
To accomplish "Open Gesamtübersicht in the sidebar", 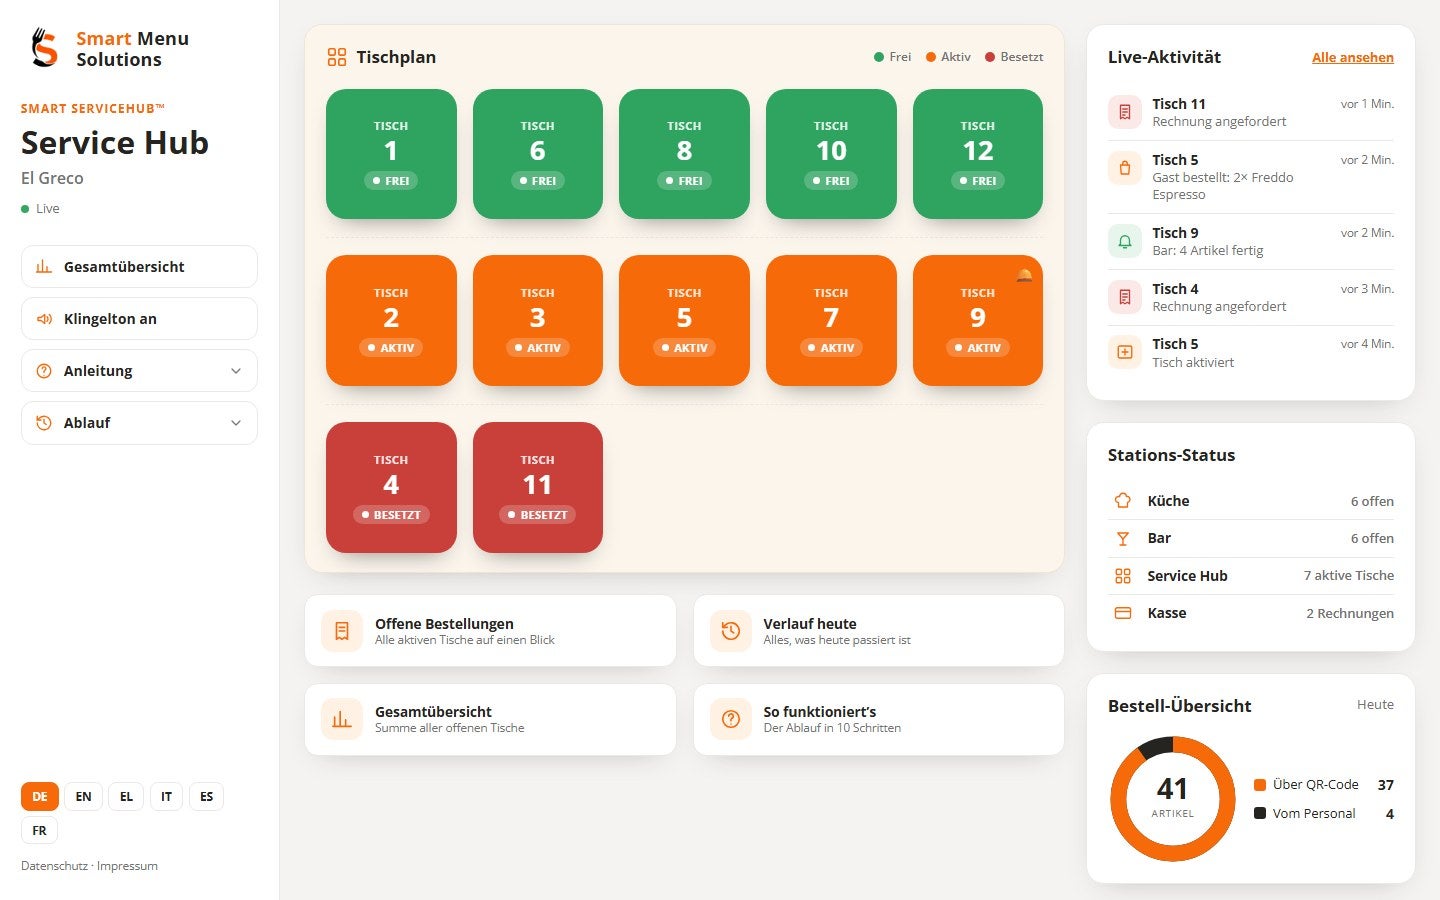I will [139, 267].
